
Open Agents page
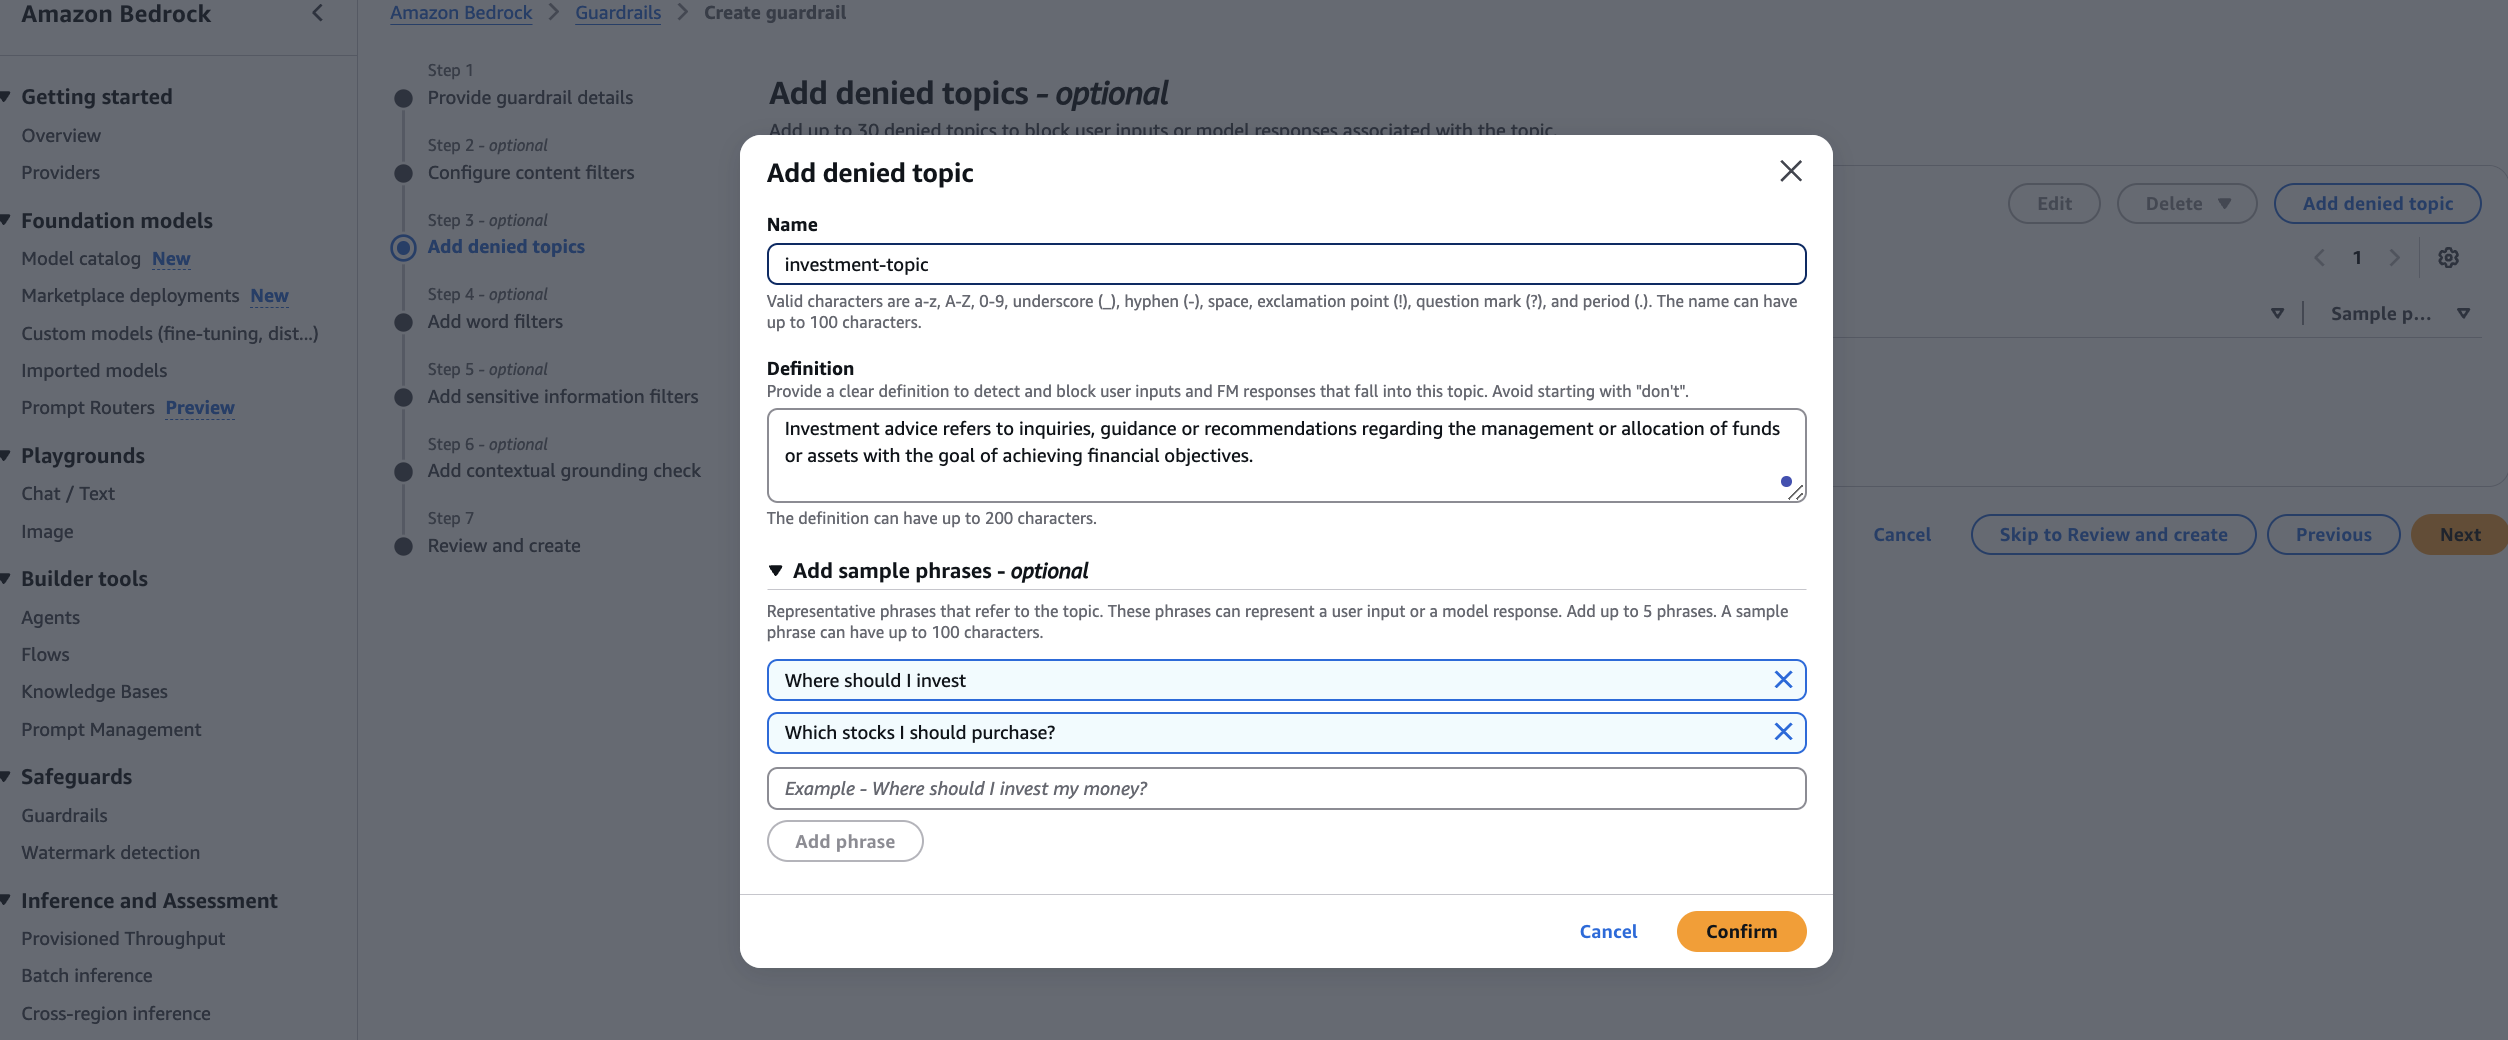pos(50,617)
